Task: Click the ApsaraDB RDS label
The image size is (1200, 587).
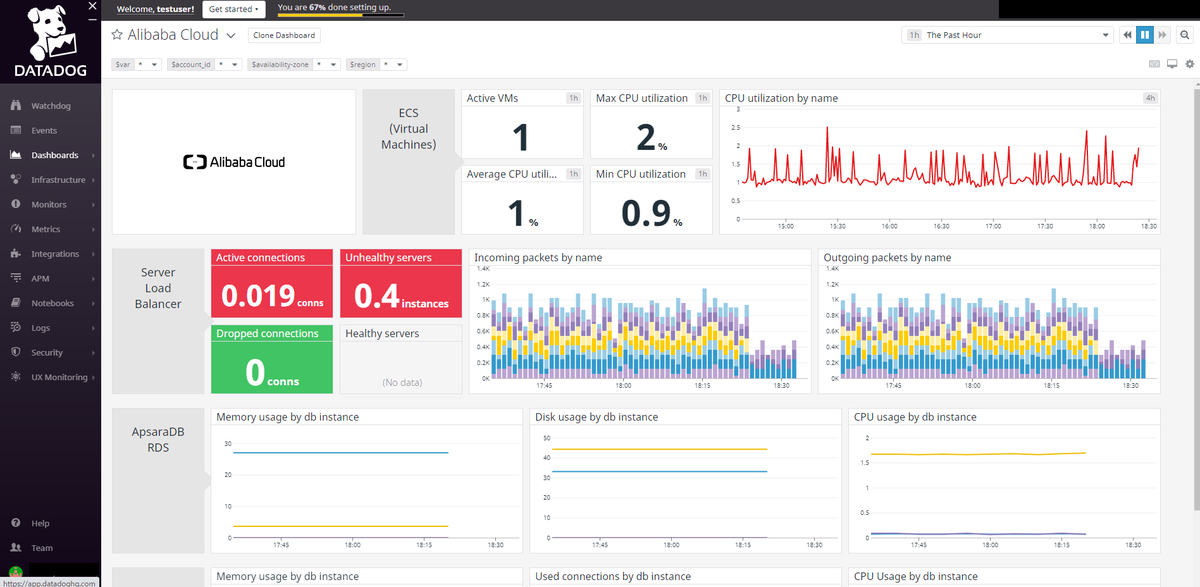Action: click(158, 440)
